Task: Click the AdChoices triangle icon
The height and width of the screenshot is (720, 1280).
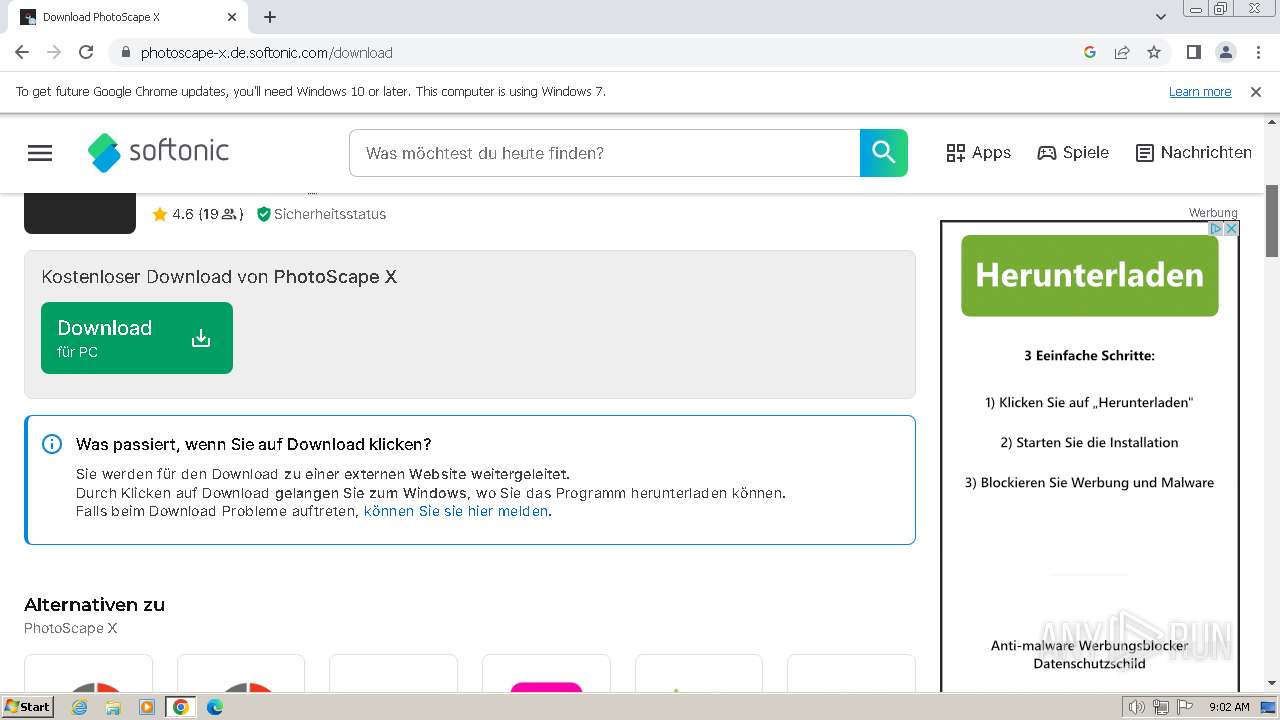Action: click(x=1217, y=229)
